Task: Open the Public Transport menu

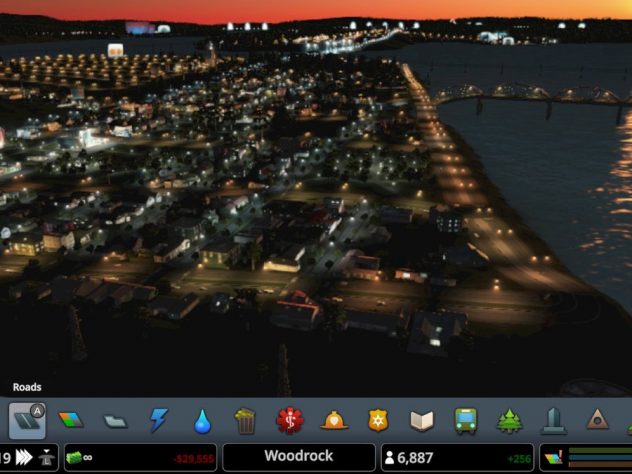Action: point(466,421)
